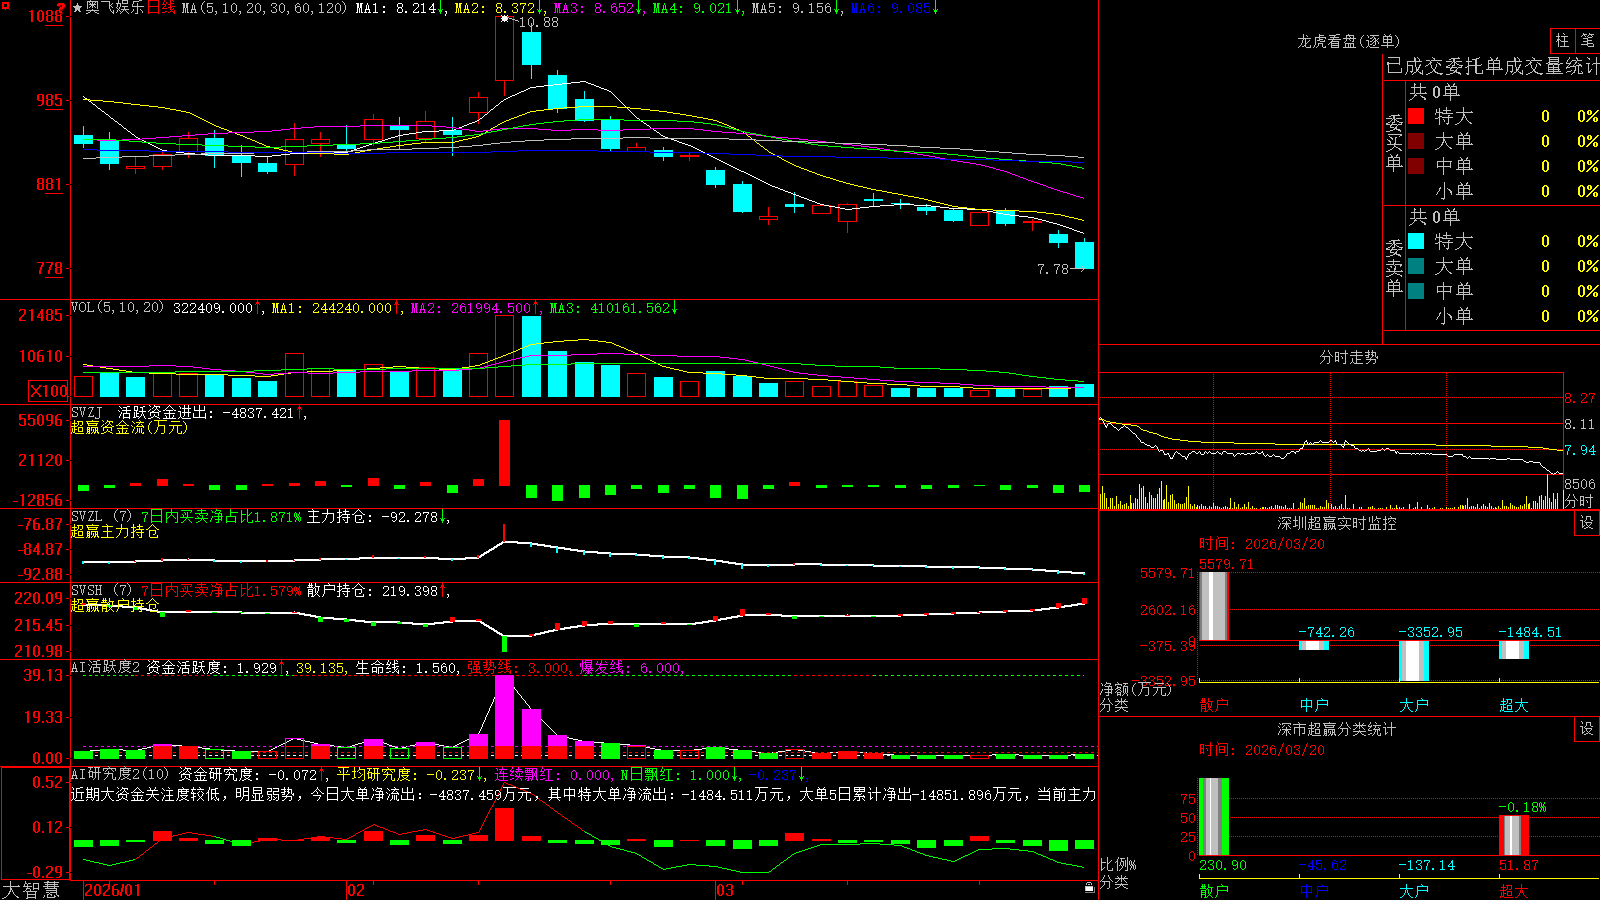1600x900 pixels.
Task: Click the 超赢资金流(万元) label
Action: point(129,427)
